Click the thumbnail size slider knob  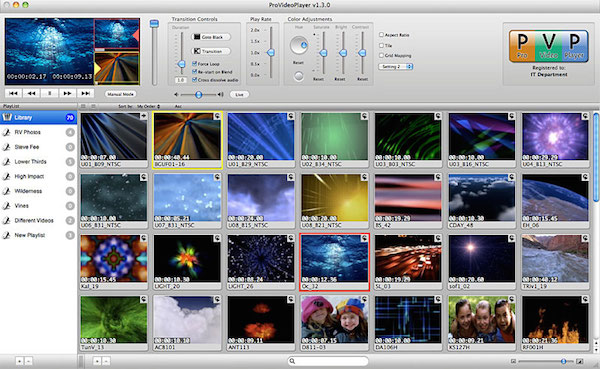(563, 361)
